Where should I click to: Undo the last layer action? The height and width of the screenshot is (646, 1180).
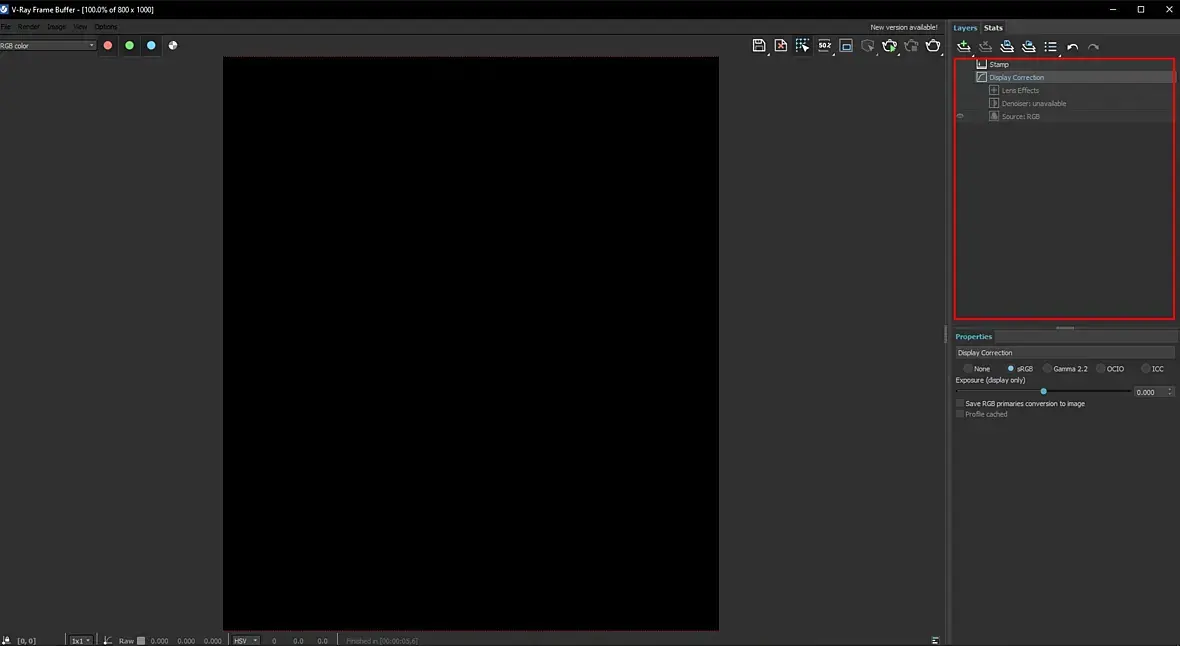pyautogui.click(x=1072, y=47)
